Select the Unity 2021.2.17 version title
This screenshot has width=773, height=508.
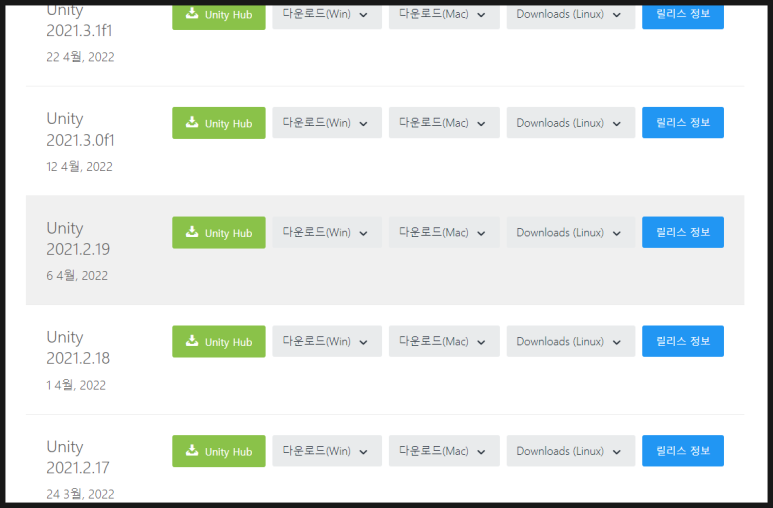(x=78, y=457)
